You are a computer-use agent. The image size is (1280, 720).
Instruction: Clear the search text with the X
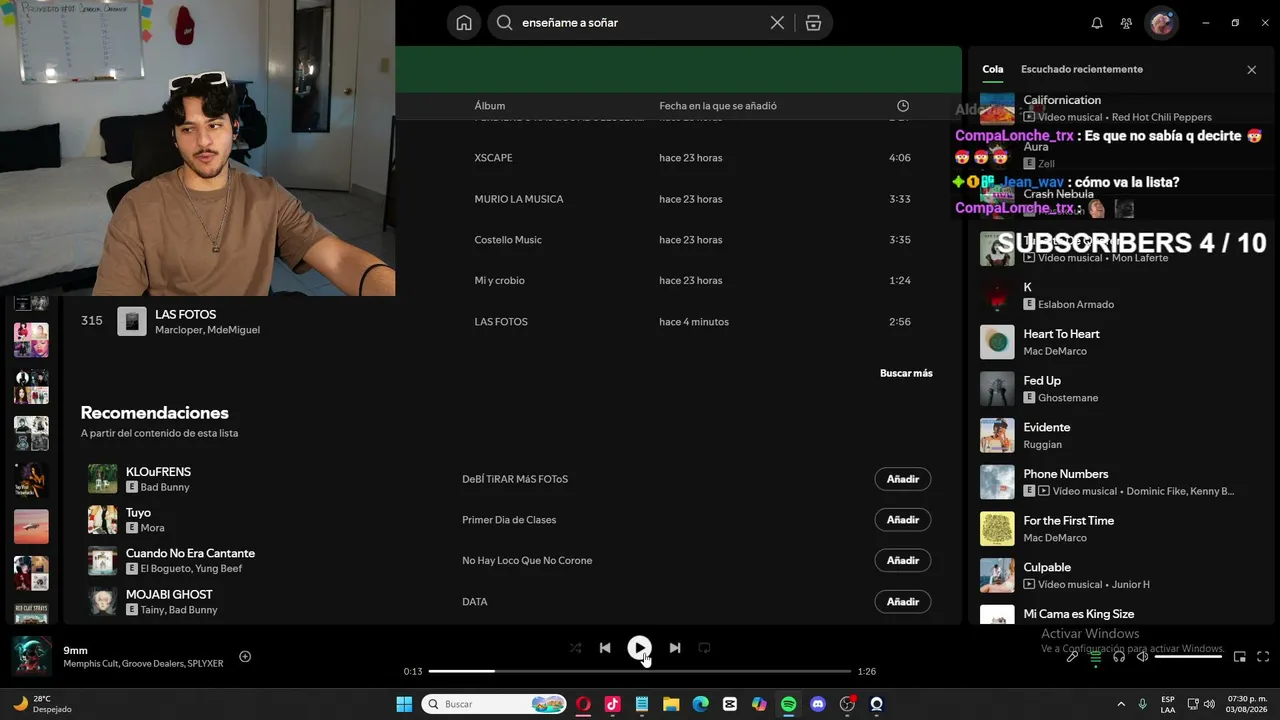[777, 23]
